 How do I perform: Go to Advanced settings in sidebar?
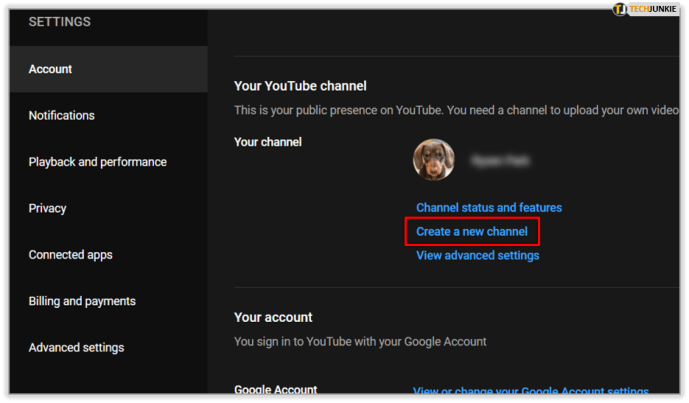pos(76,348)
